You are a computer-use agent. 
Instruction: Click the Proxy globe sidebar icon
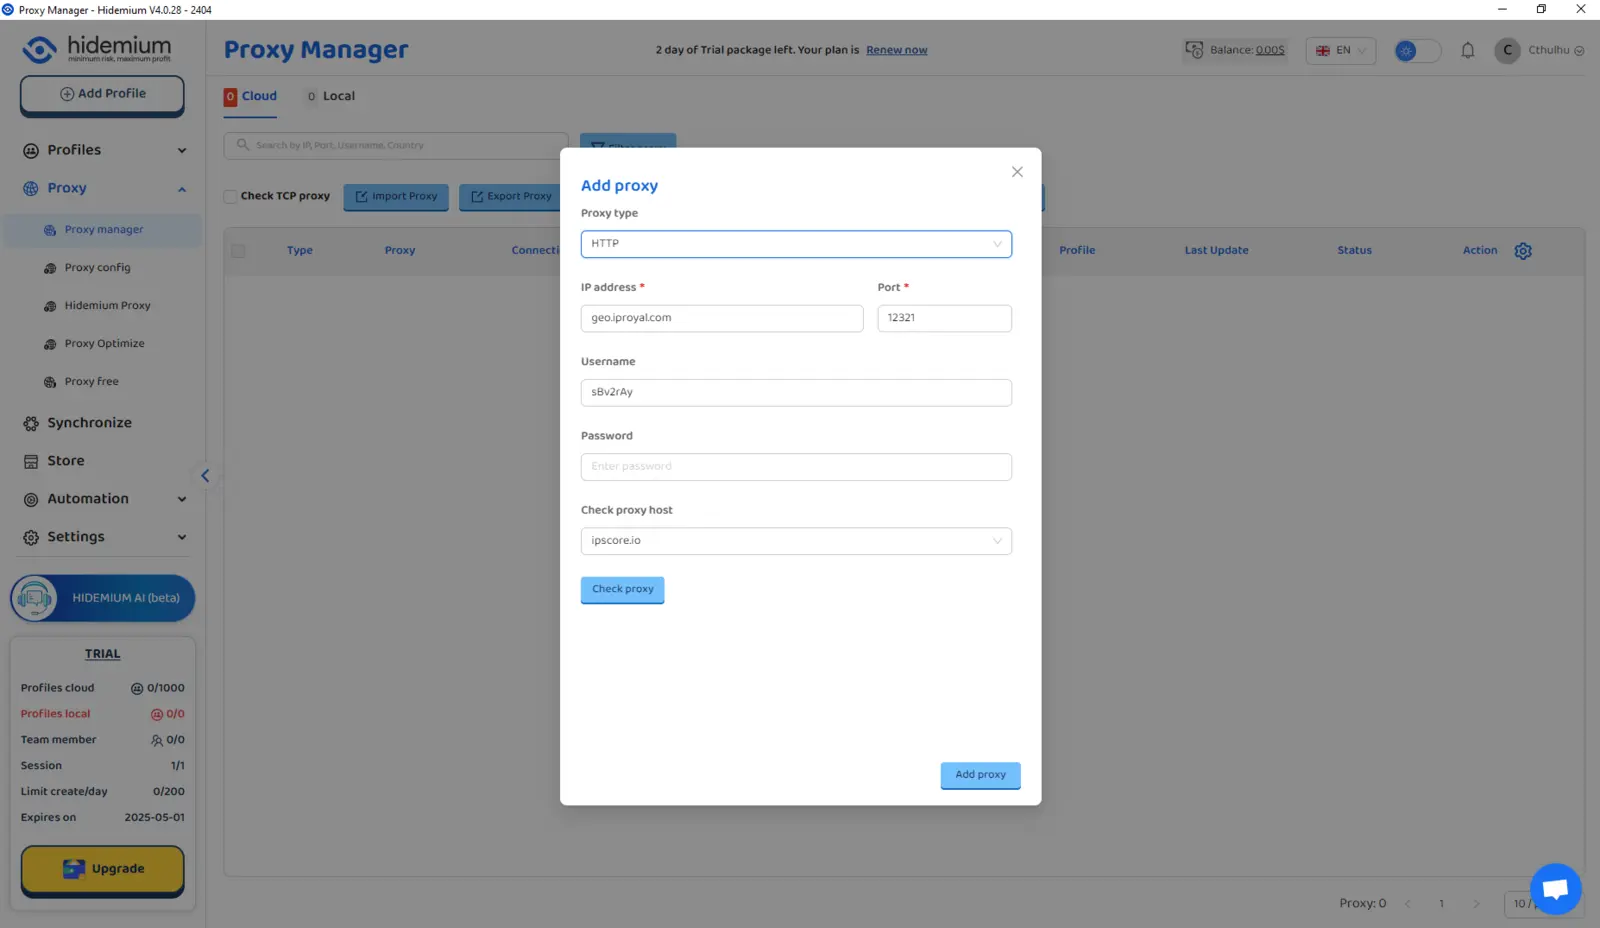tap(31, 189)
